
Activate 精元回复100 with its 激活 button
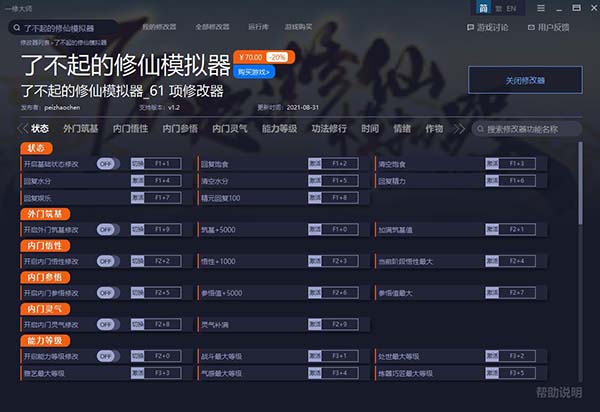click(315, 197)
